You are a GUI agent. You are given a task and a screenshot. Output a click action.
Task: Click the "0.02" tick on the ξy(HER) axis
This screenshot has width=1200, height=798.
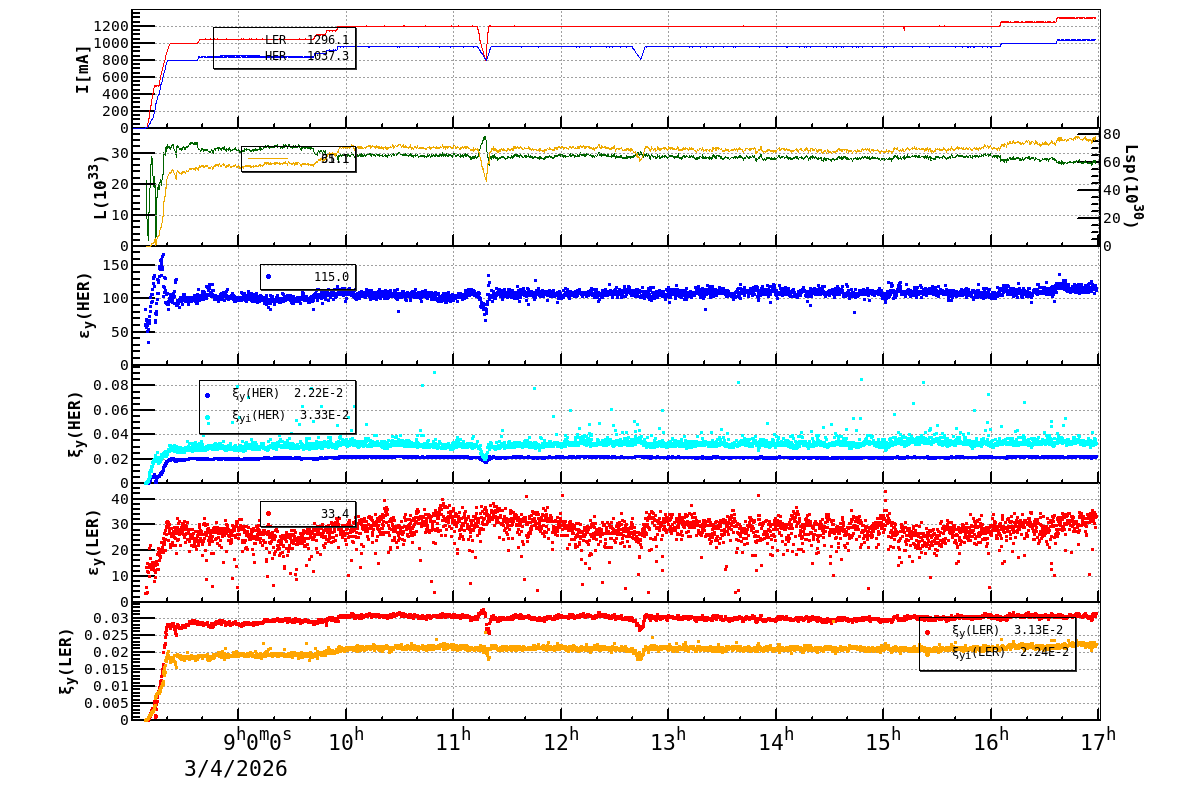pos(113,459)
